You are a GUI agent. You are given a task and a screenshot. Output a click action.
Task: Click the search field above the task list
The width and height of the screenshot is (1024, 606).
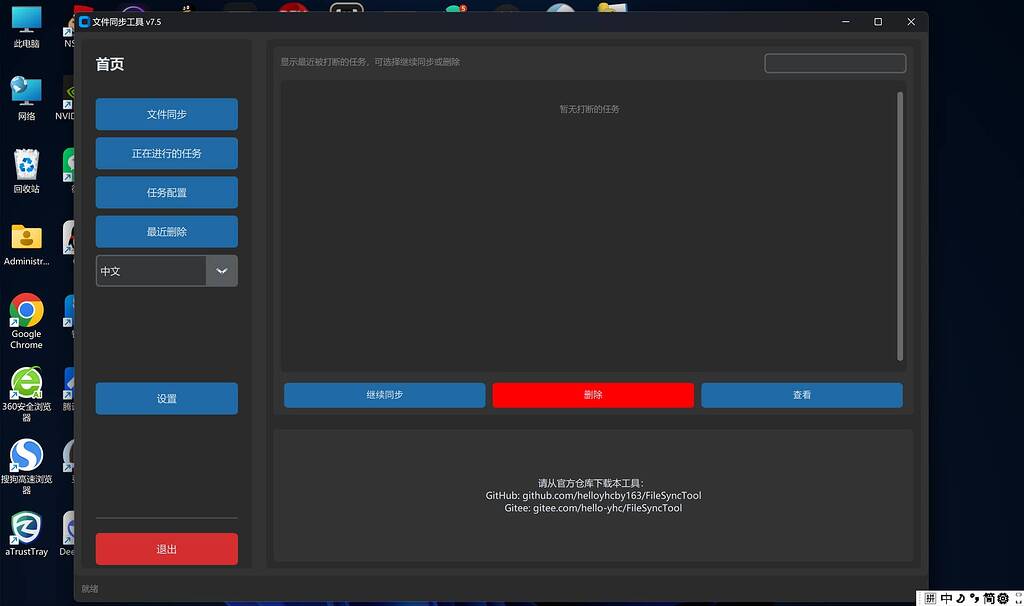coord(835,63)
